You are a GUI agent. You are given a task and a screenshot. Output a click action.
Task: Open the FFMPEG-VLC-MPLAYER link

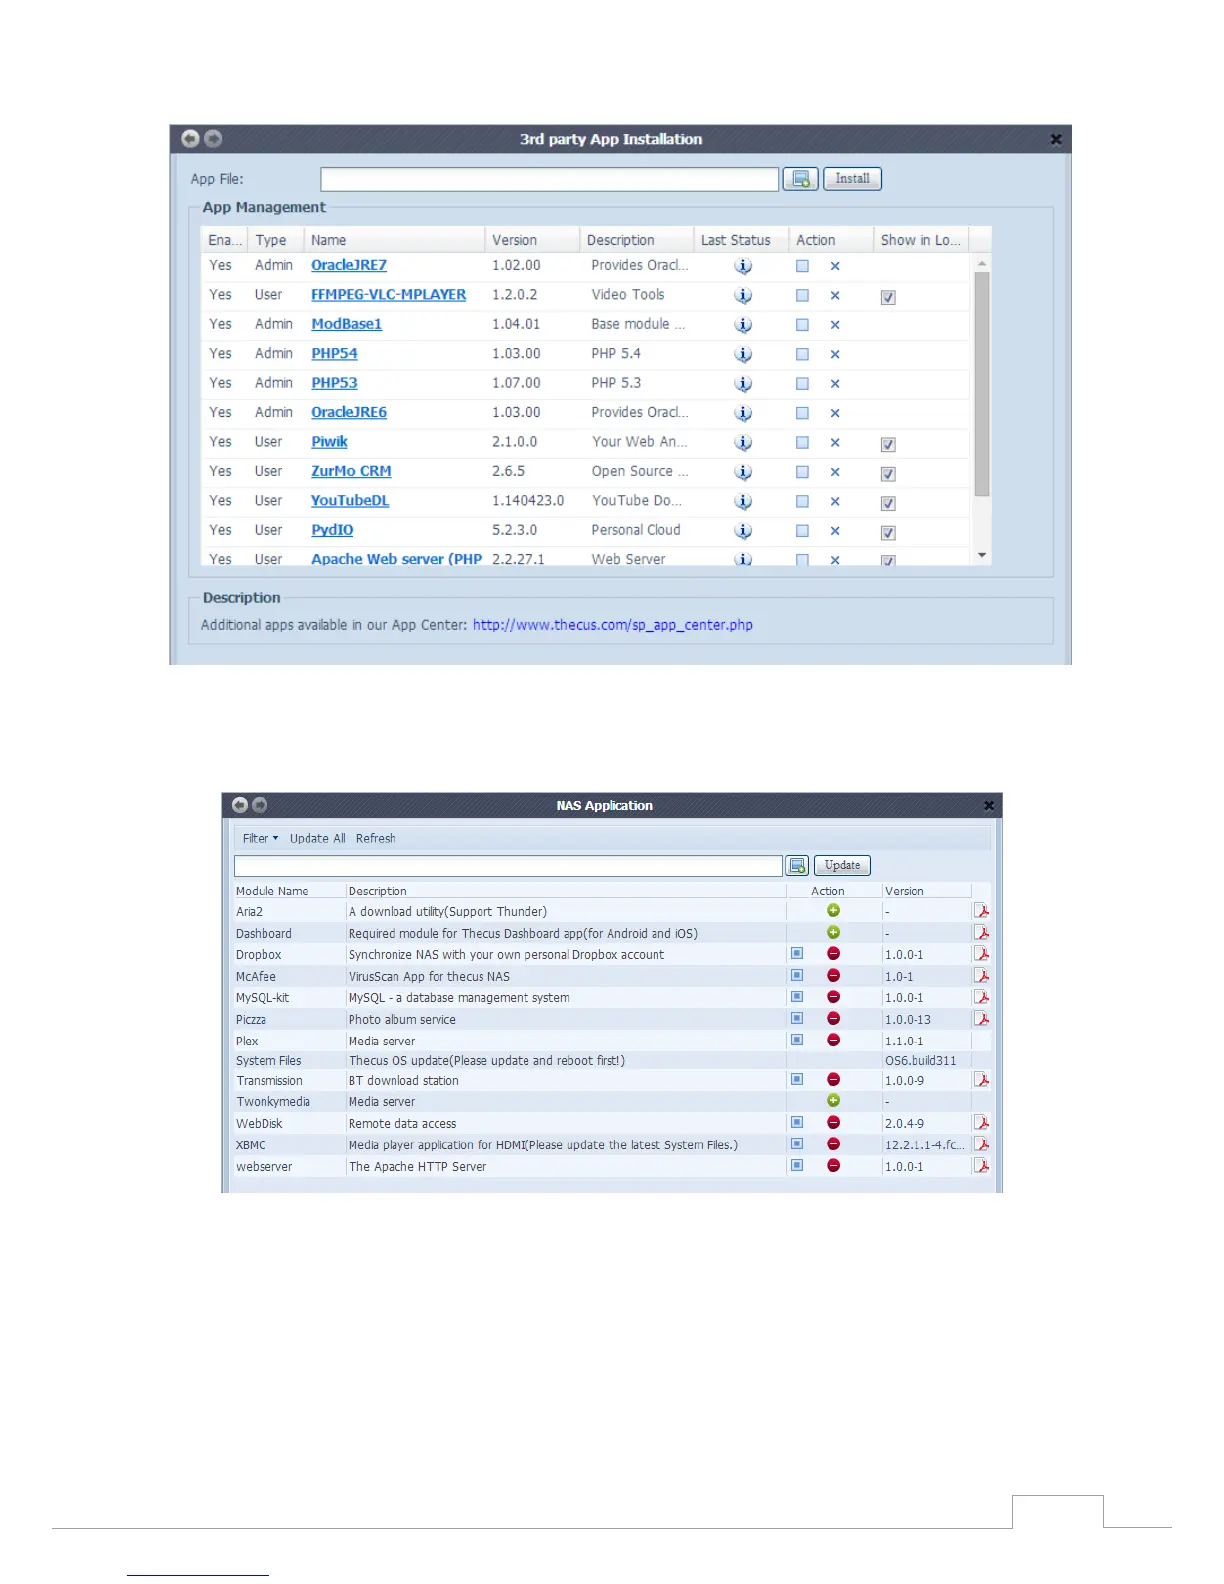pos(388,295)
